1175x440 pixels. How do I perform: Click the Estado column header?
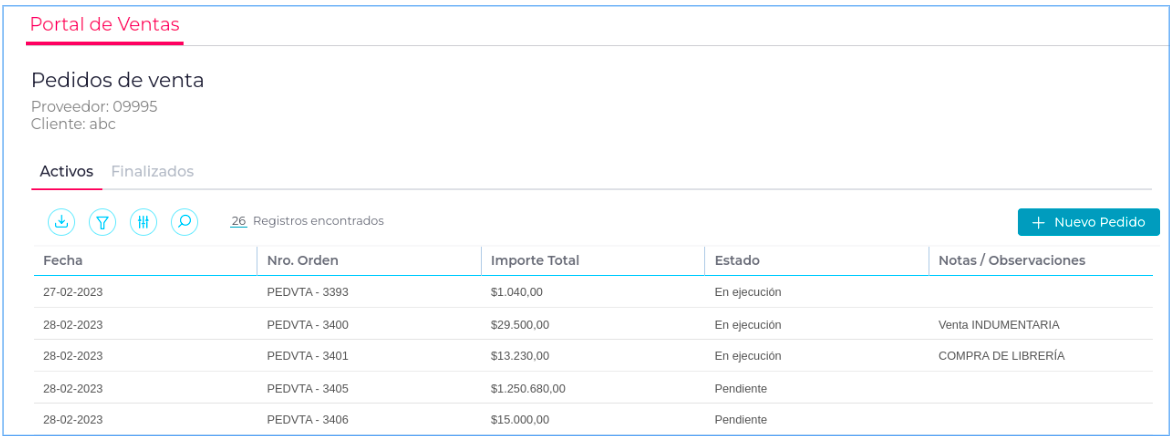737,261
